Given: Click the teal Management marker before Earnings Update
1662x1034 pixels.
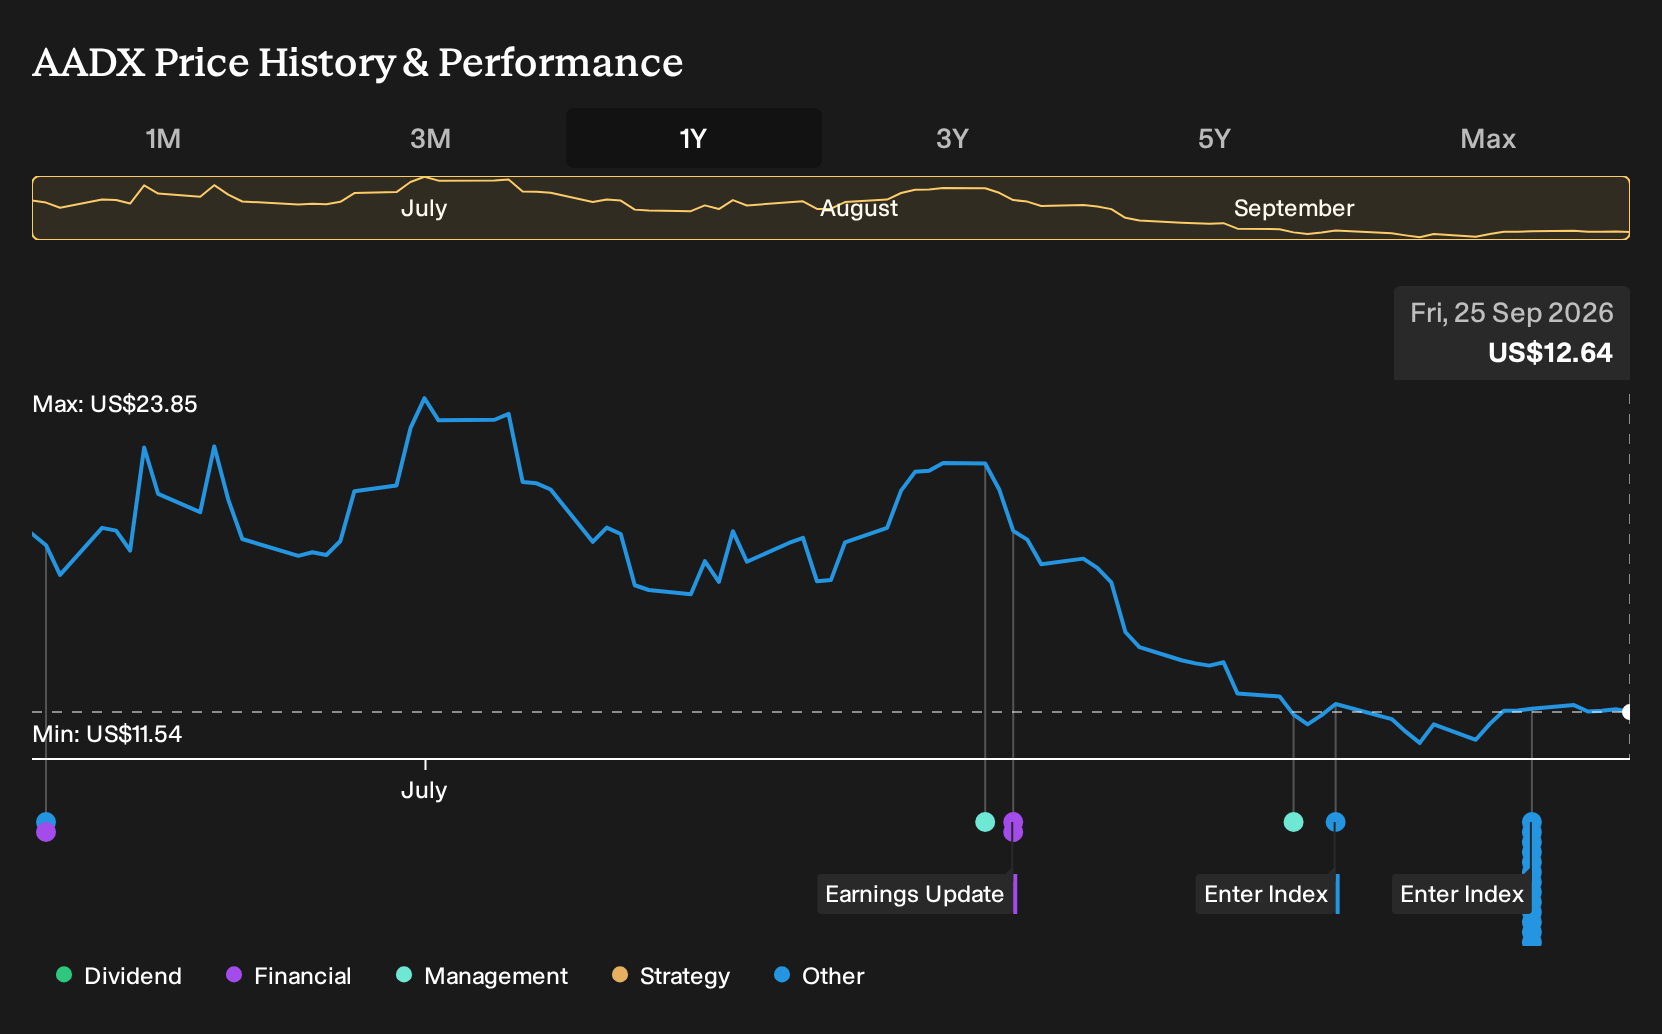Looking at the screenshot, I should (x=985, y=822).
